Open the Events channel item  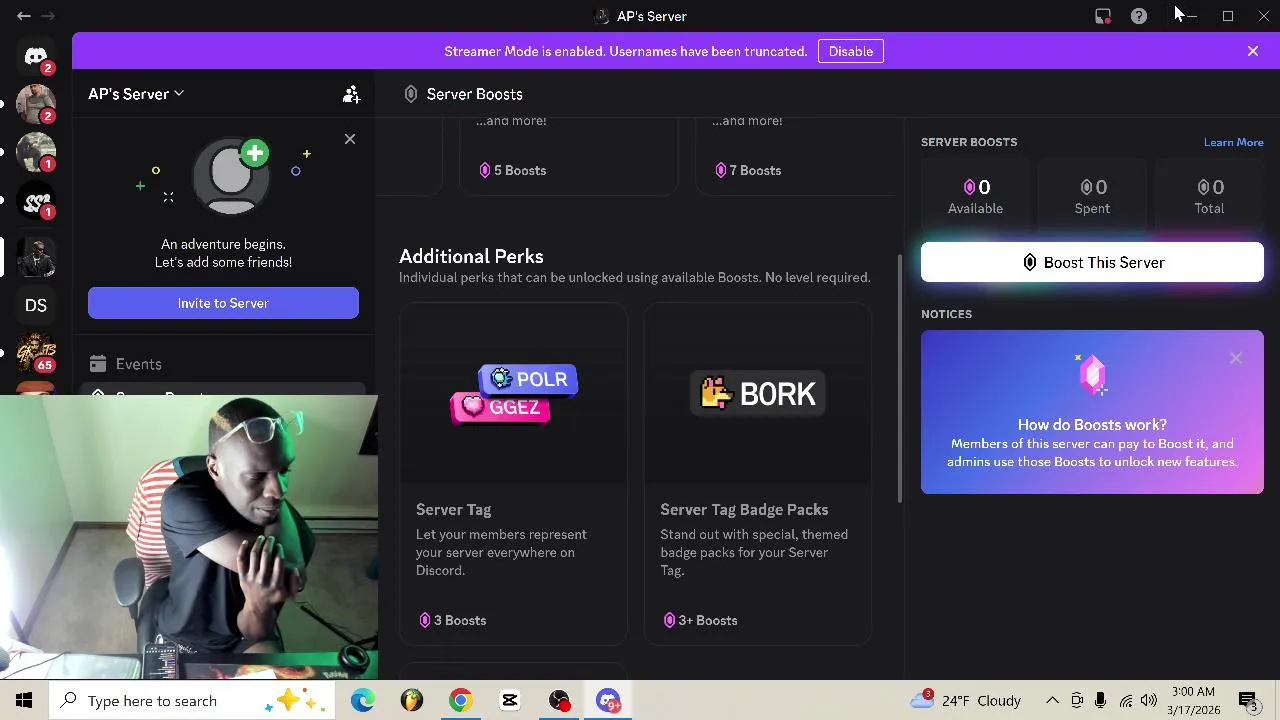223,364
